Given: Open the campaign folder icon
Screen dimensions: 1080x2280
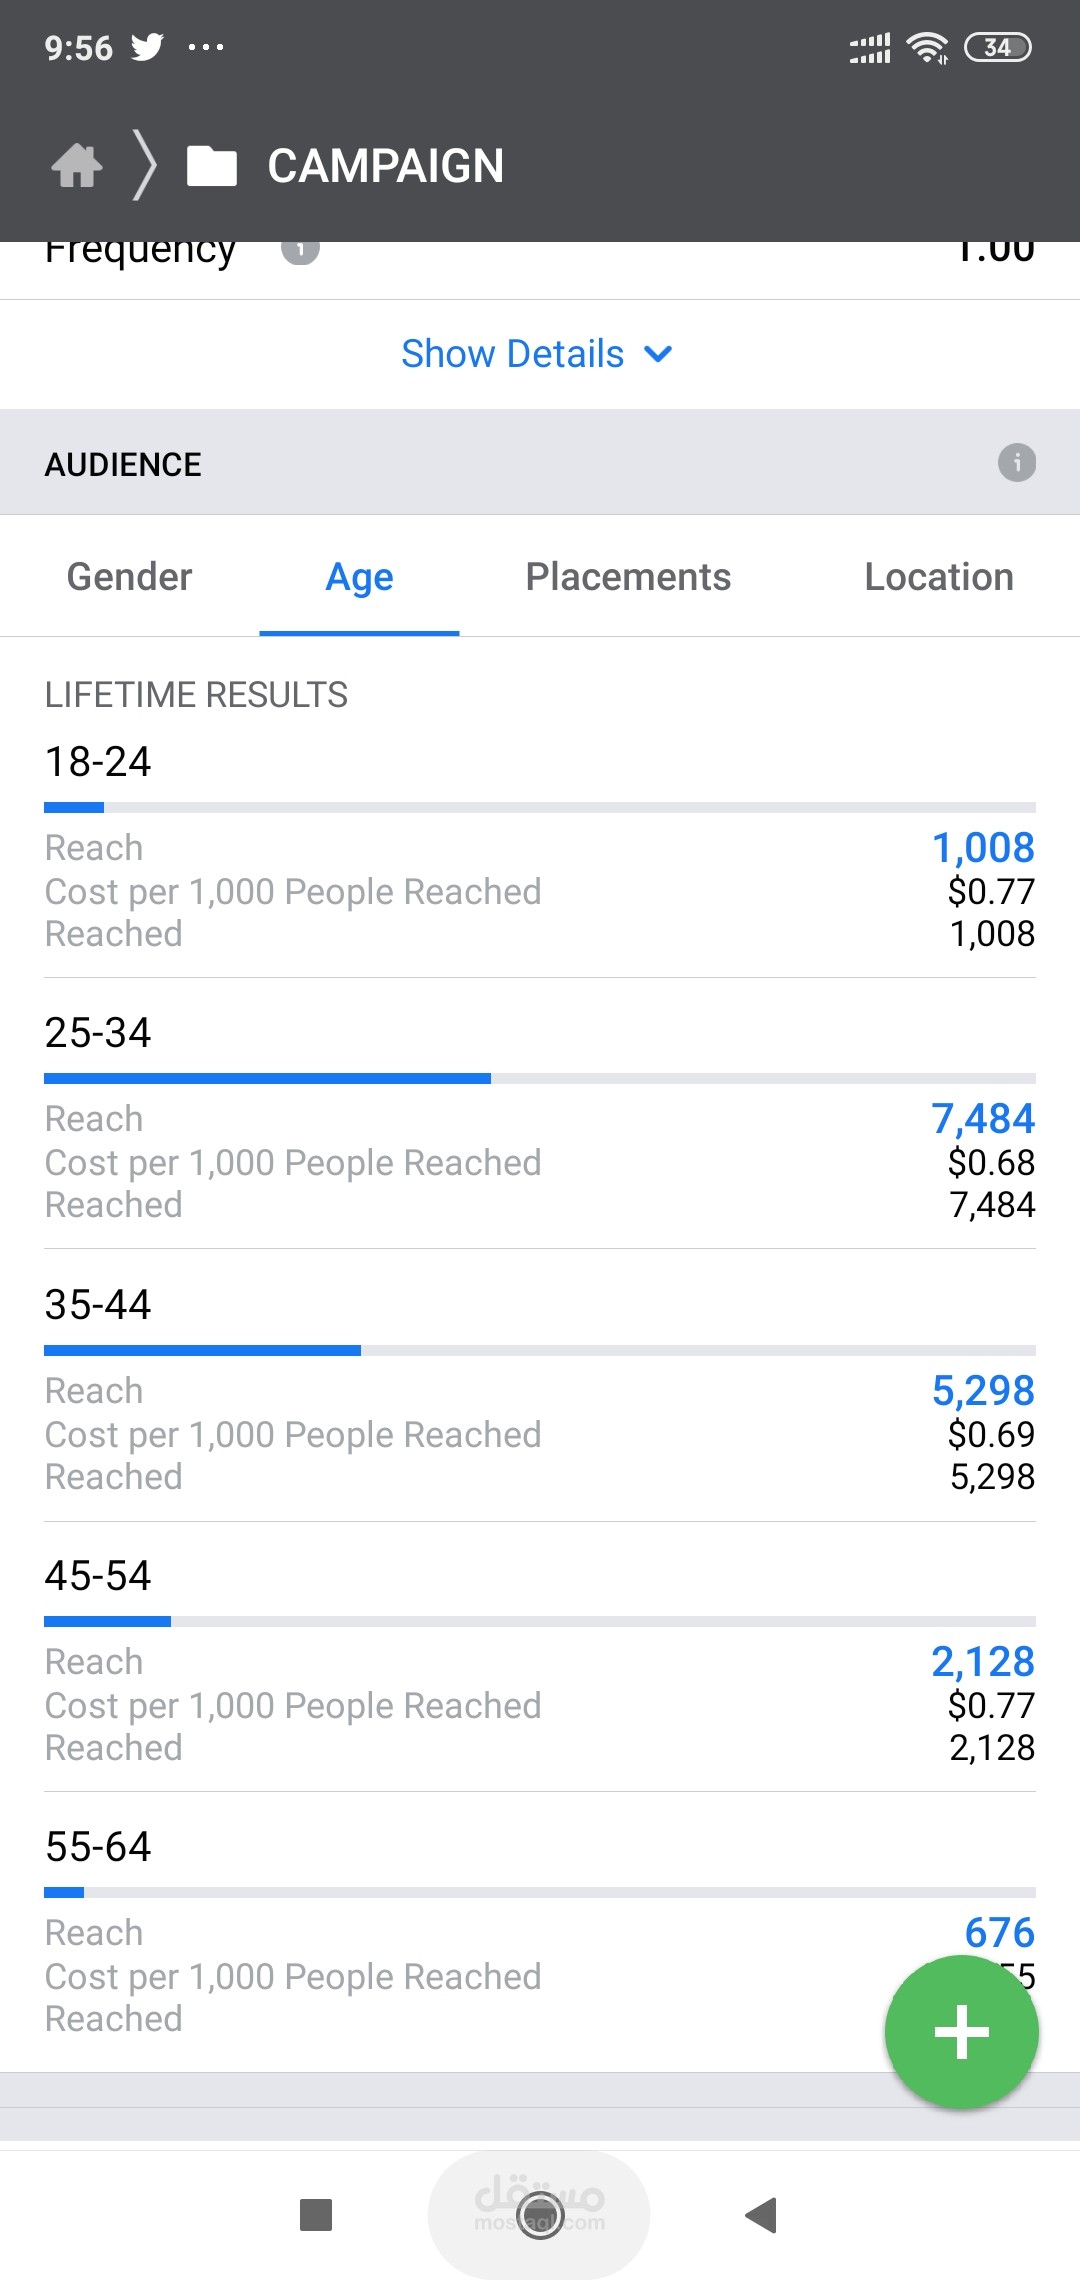Looking at the screenshot, I should [x=212, y=166].
